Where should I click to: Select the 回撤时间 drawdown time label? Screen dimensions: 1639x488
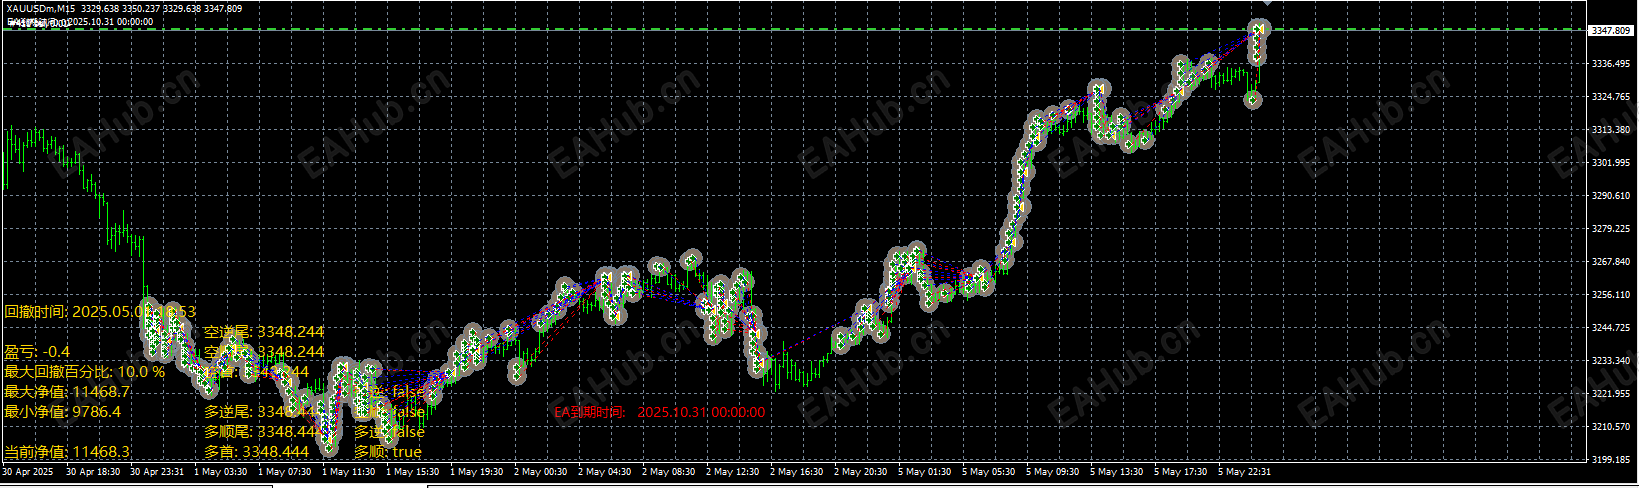(100, 312)
